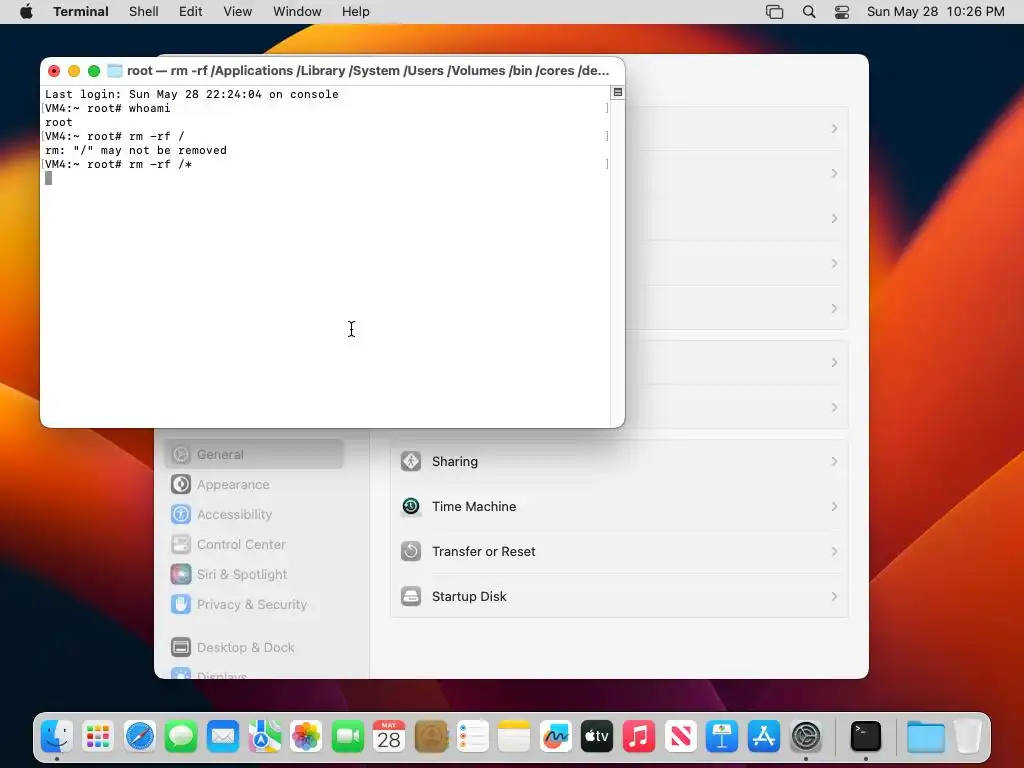Open App Store in the Dock
The image size is (1024, 768).
coord(763,737)
